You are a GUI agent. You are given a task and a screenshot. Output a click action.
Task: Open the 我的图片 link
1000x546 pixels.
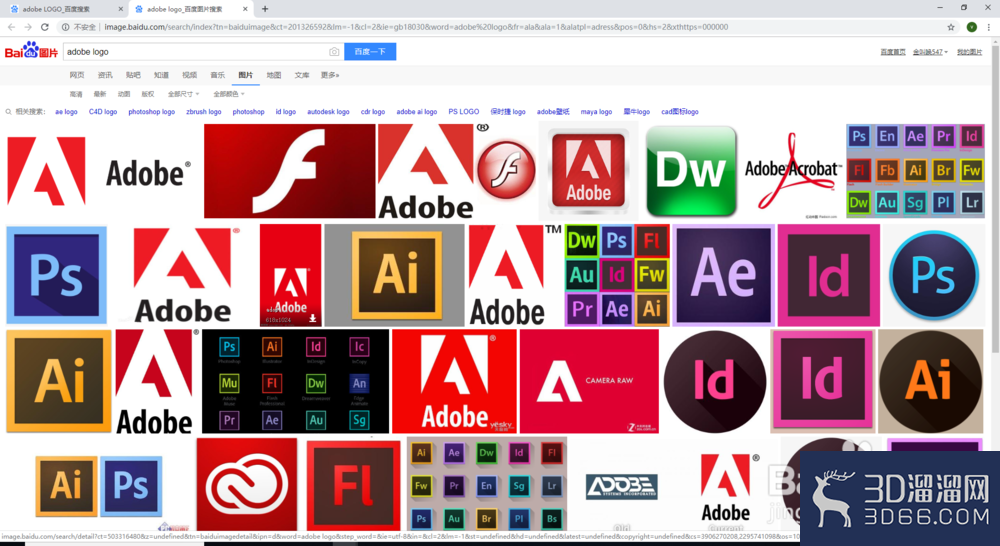[969, 52]
